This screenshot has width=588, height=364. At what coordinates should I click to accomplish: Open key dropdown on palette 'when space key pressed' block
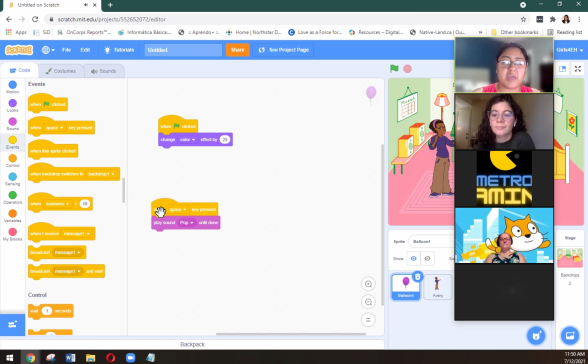click(x=54, y=128)
